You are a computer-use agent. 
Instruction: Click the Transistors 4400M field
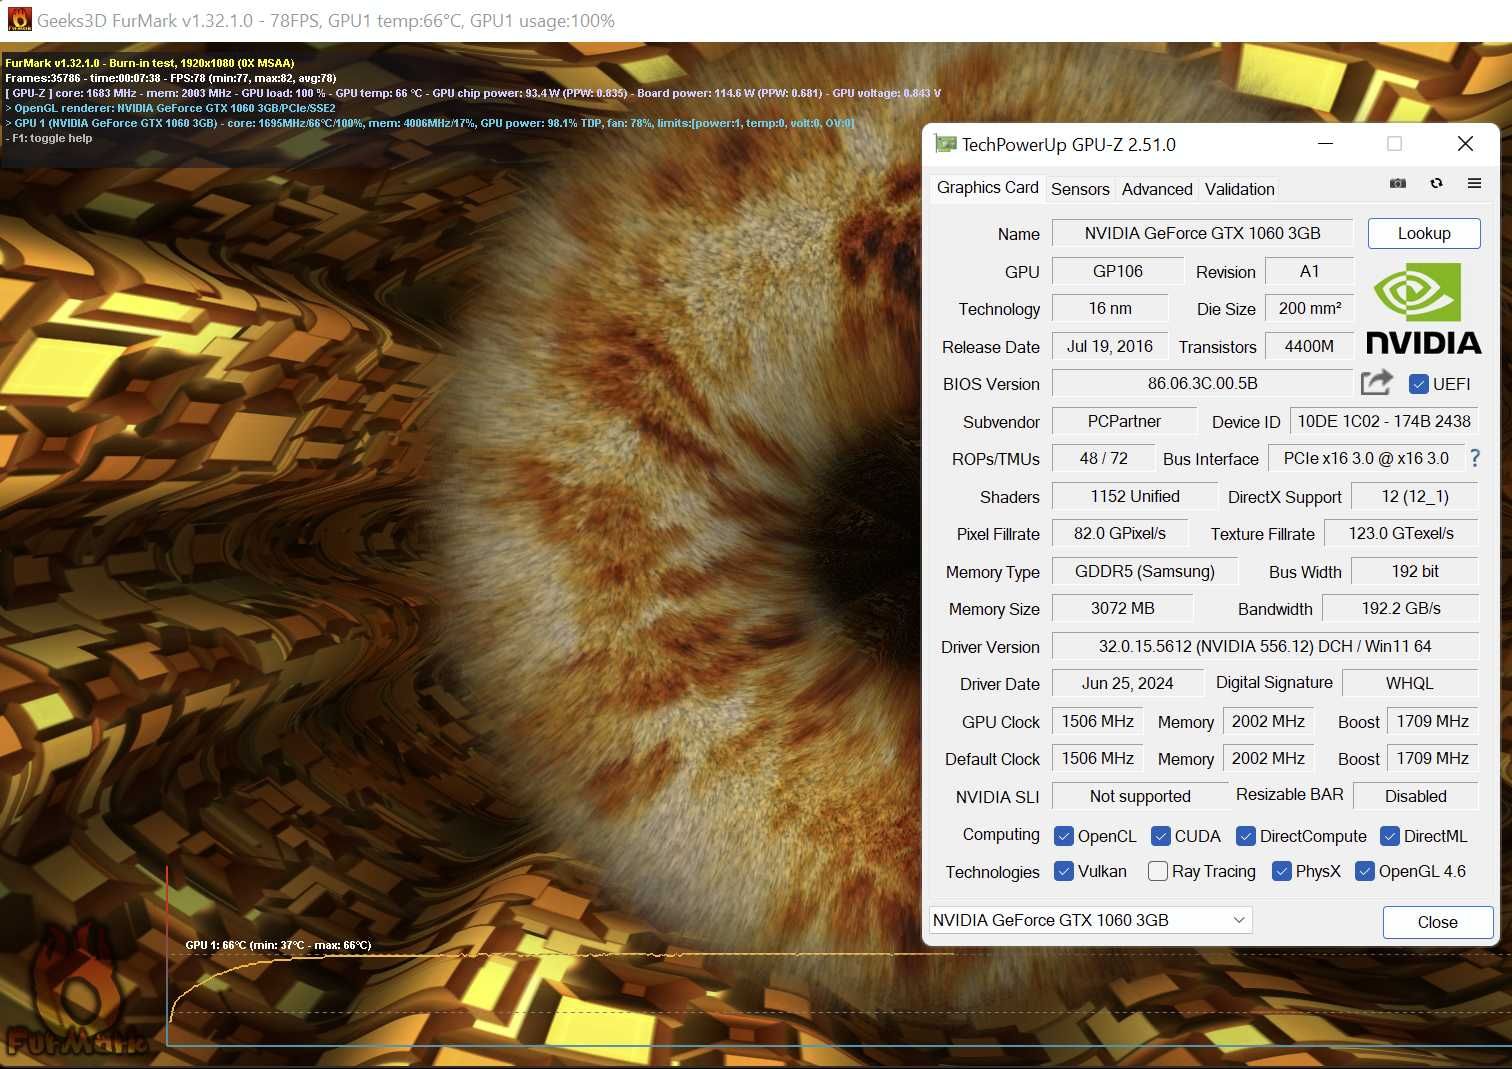(x=1309, y=346)
